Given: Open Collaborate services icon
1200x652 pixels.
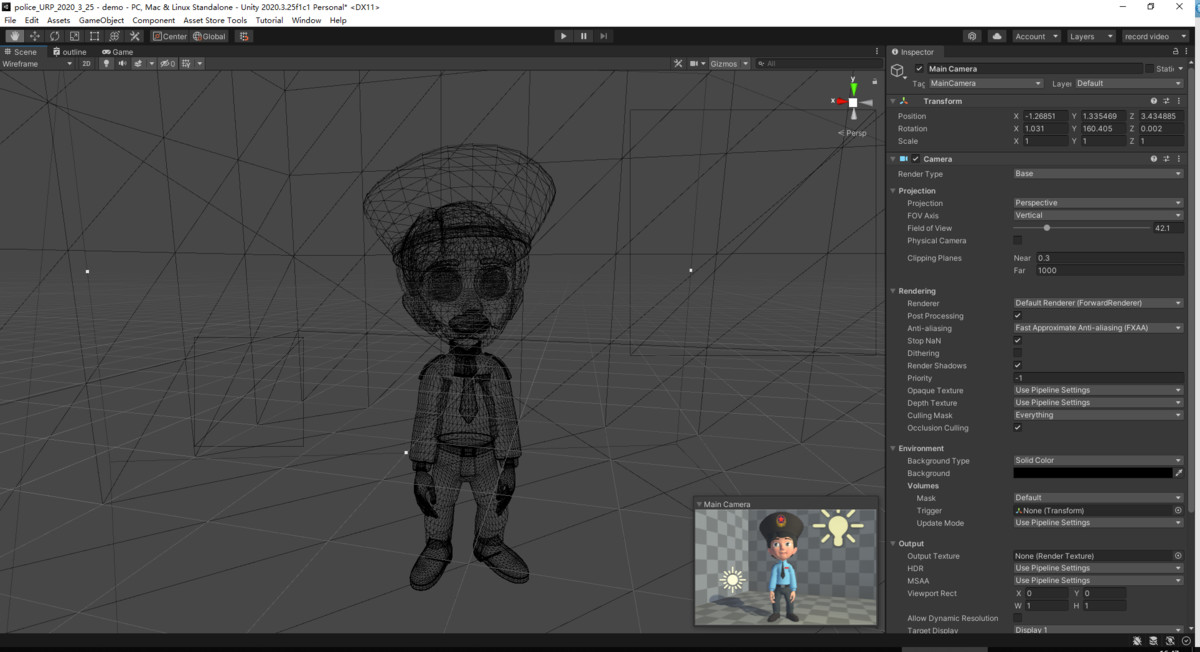Looking at the screenshot, I should click(972, 36).
